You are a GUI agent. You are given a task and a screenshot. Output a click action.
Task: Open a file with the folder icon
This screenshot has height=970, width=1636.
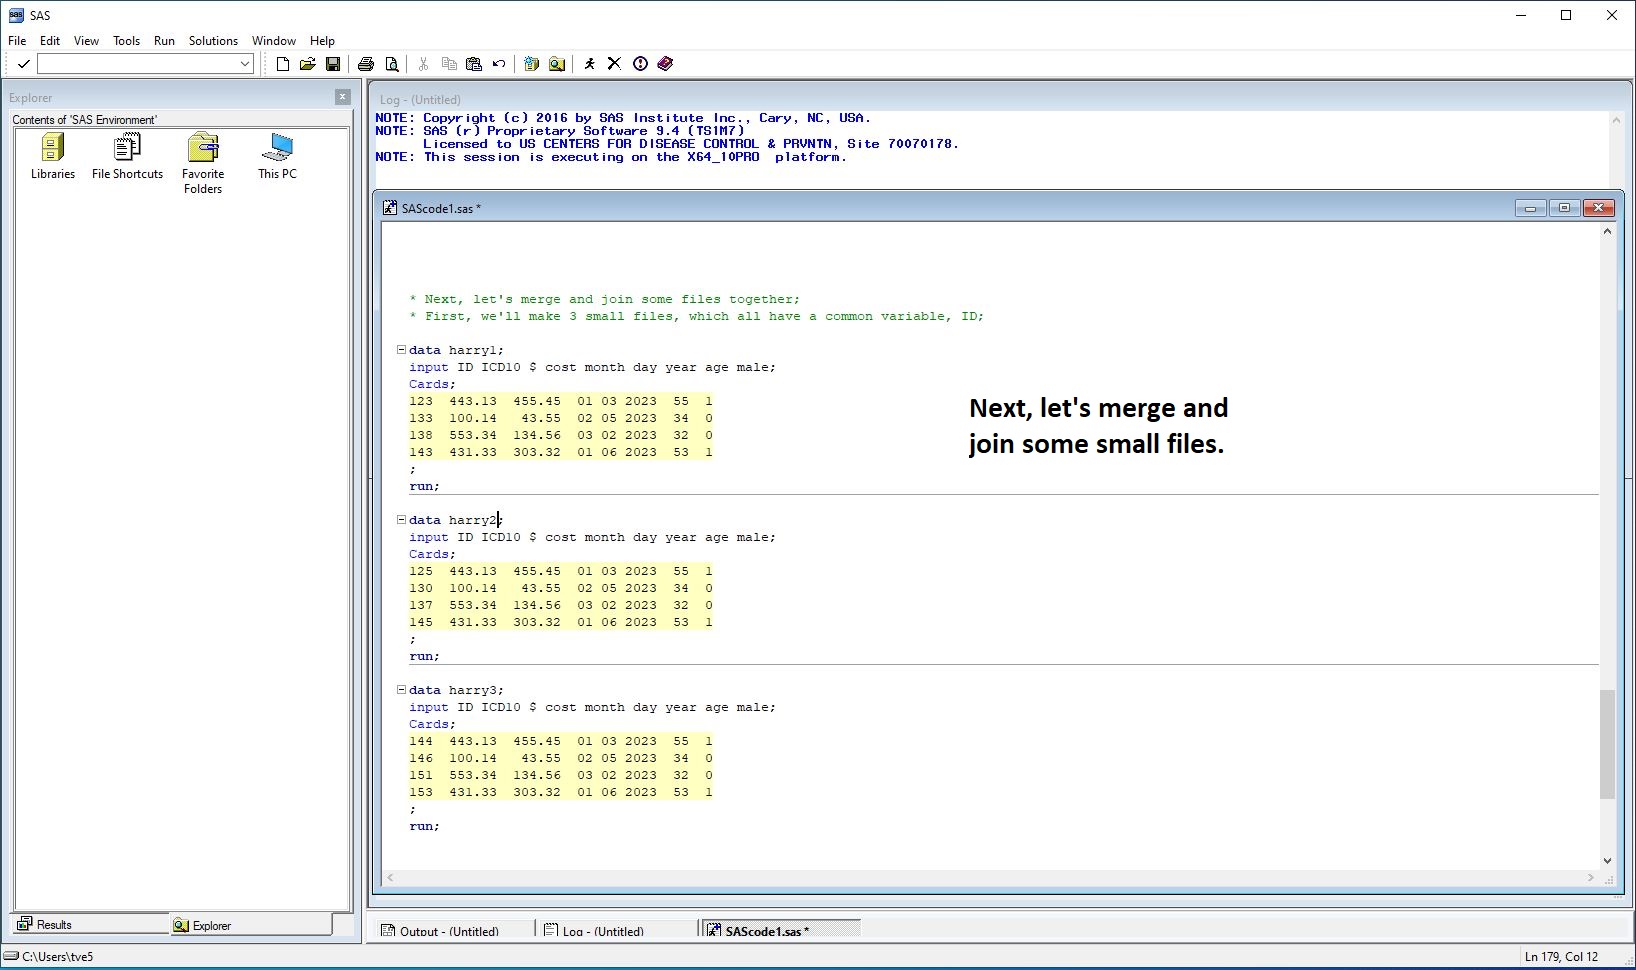click(x=308, y=64)
